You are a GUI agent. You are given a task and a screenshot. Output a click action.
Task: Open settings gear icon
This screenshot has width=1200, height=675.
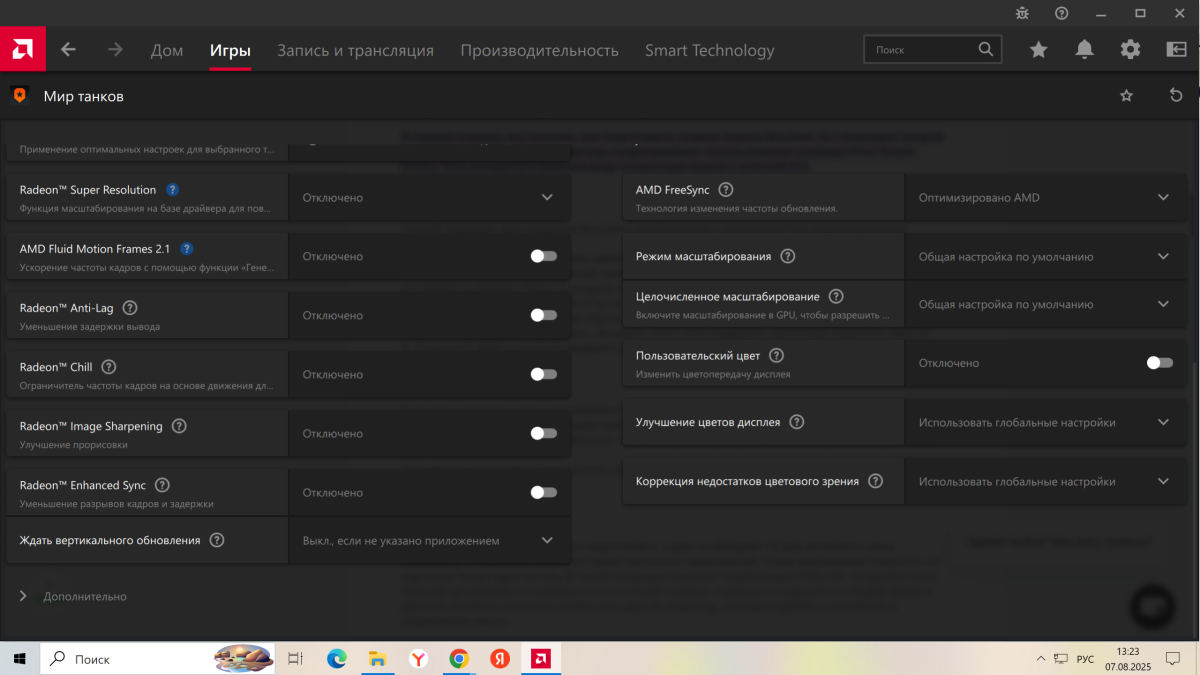pyautogui.click(x=1130, y=50)
